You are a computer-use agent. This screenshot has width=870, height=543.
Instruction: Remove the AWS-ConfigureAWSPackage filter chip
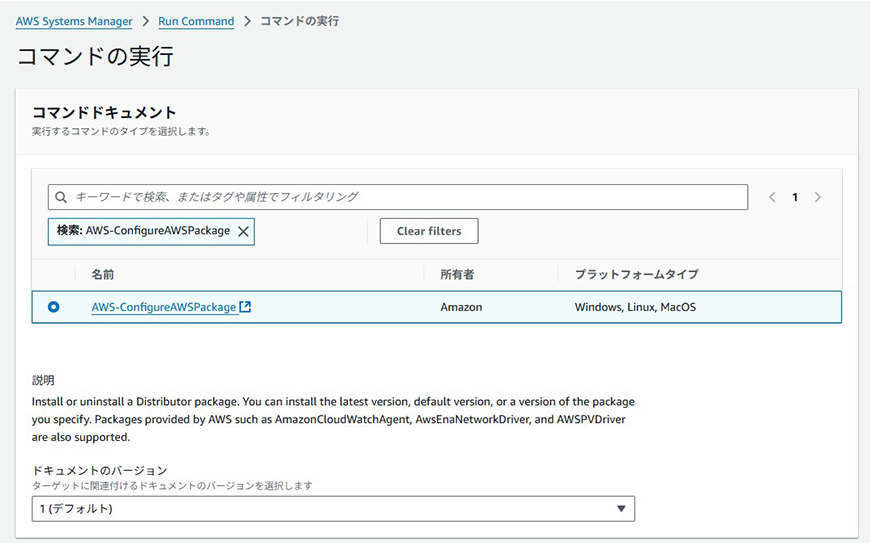click(243, 231)
